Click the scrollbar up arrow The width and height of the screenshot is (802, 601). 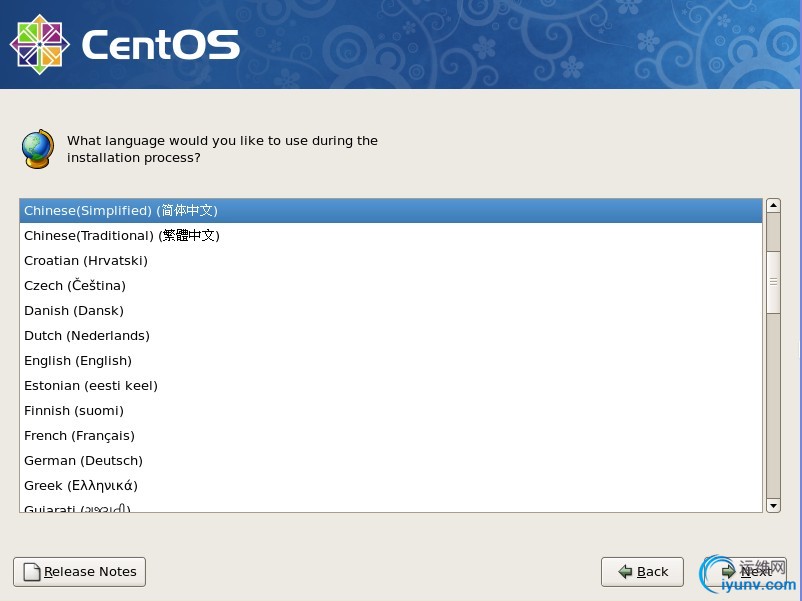click(773, 206)
